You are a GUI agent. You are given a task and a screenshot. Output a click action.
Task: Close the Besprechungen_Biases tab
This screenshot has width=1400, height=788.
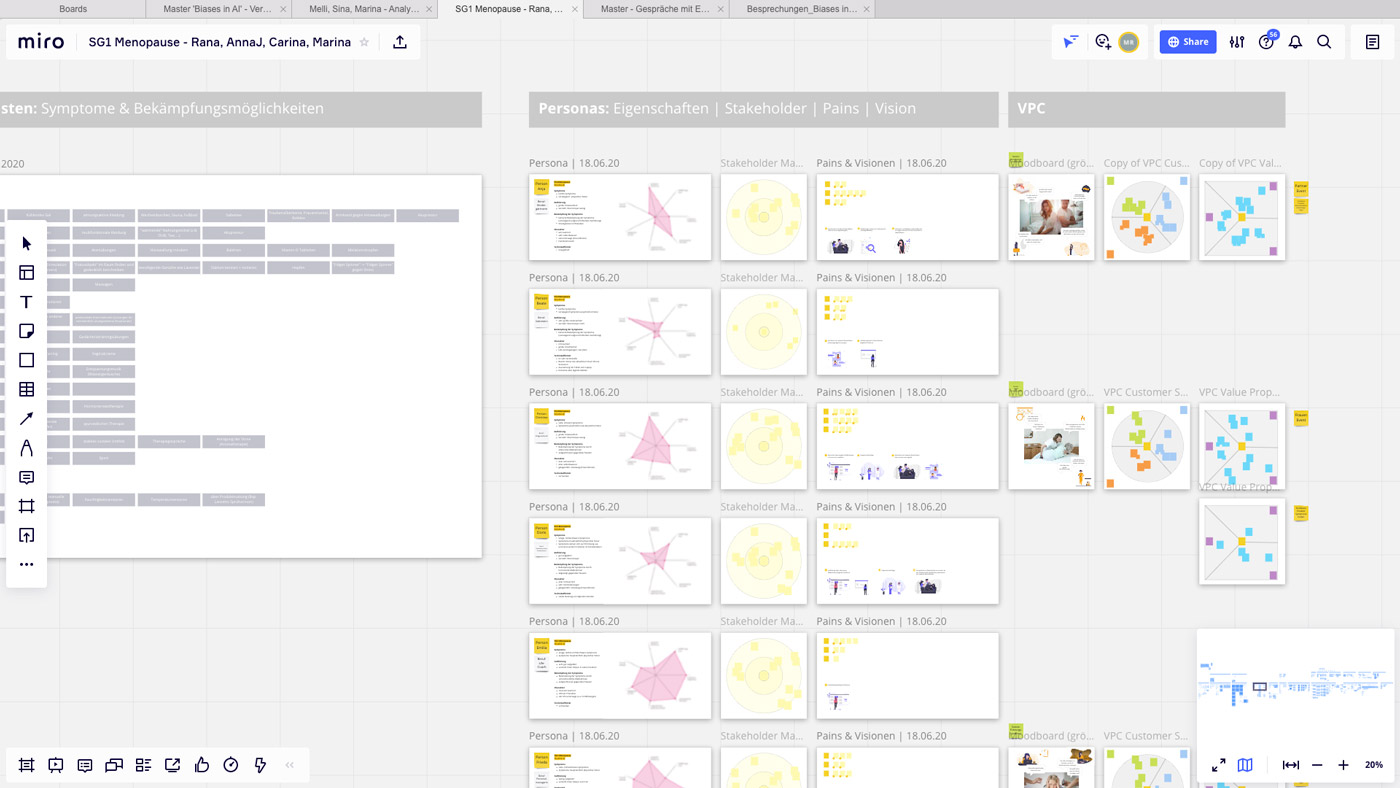[x=867, y=9]
